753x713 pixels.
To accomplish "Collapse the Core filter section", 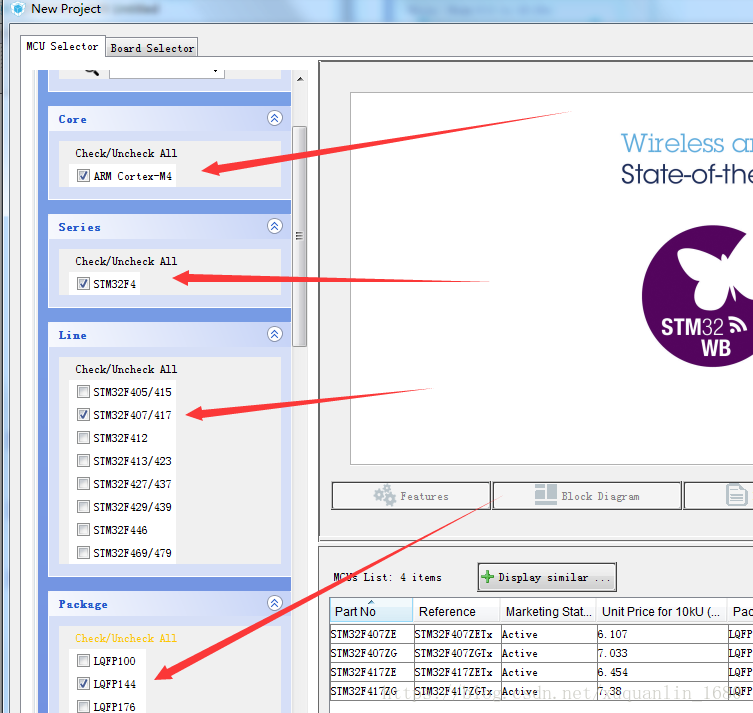I will 275,118.
